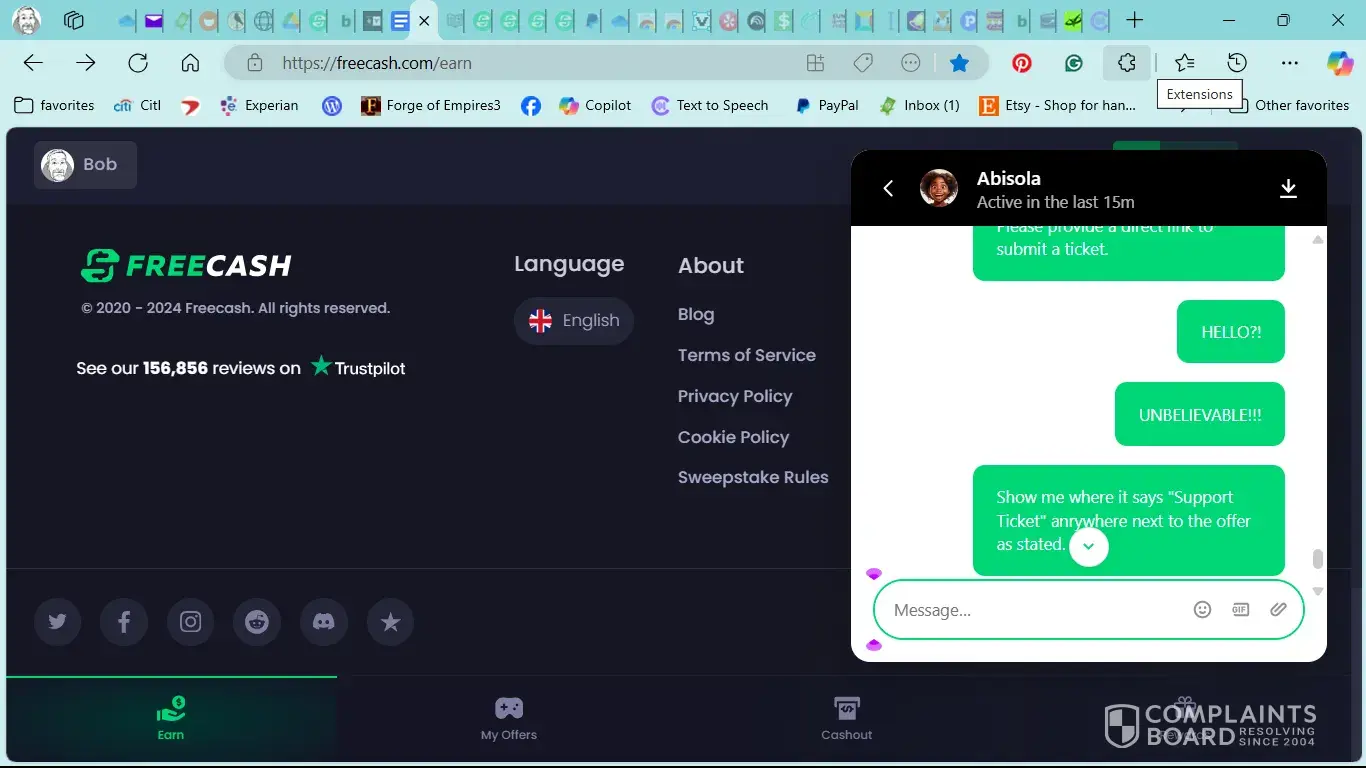View site information via the lock icon
1366x768 pixels.
coord(255,63)
